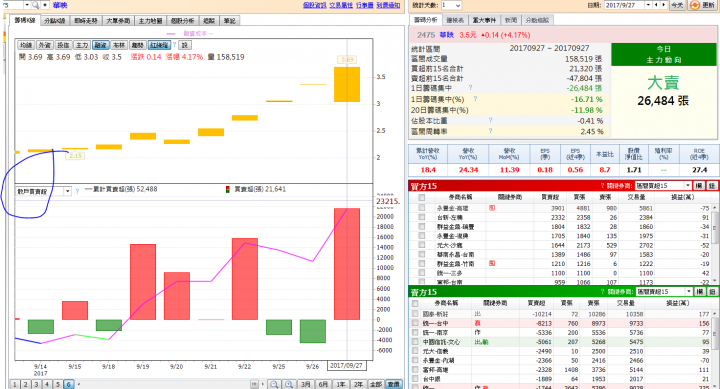Go to previous date arrow
The width and height of the screenshot is (720, 389).
click(x=656, y=5)
